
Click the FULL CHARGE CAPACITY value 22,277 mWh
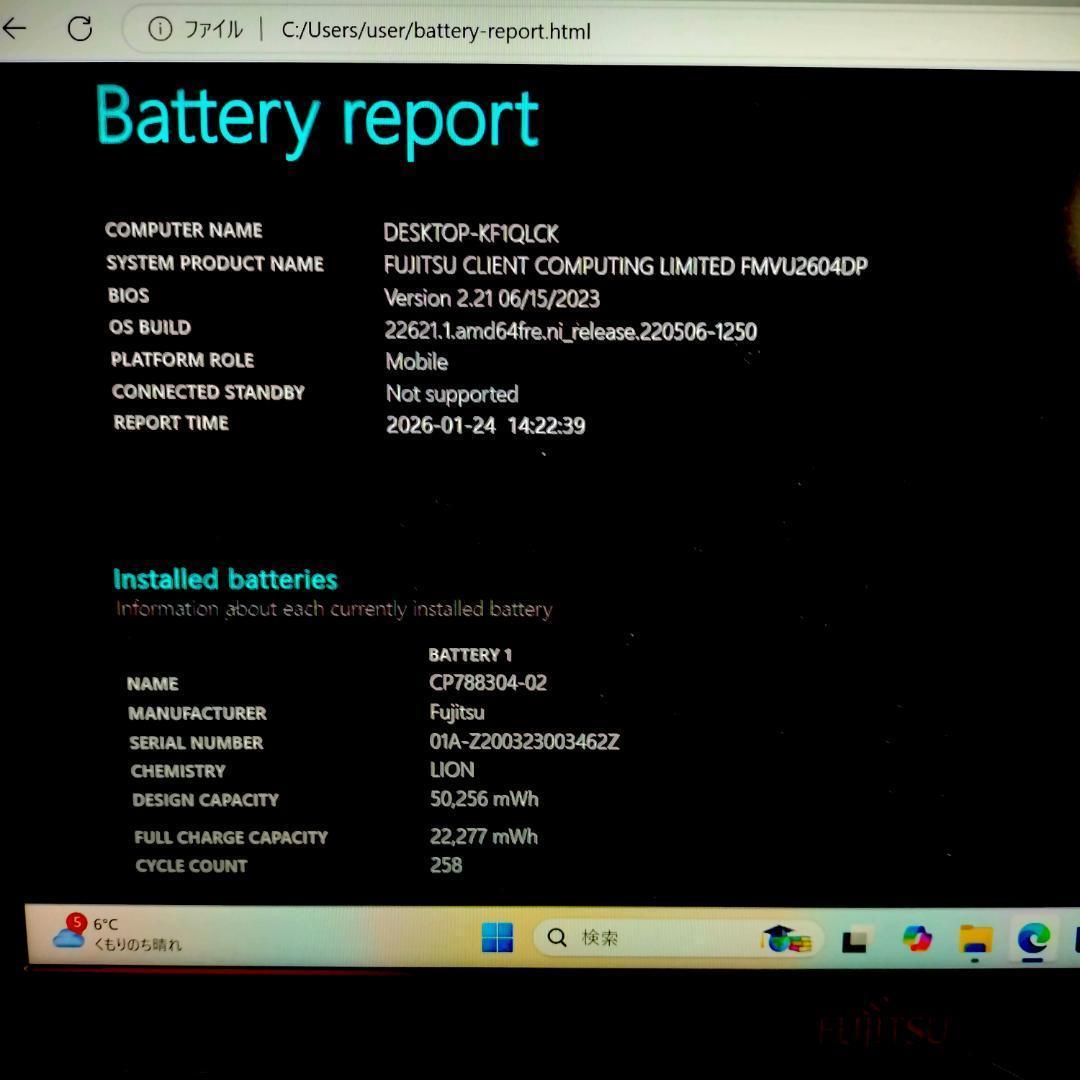point(484,837)
